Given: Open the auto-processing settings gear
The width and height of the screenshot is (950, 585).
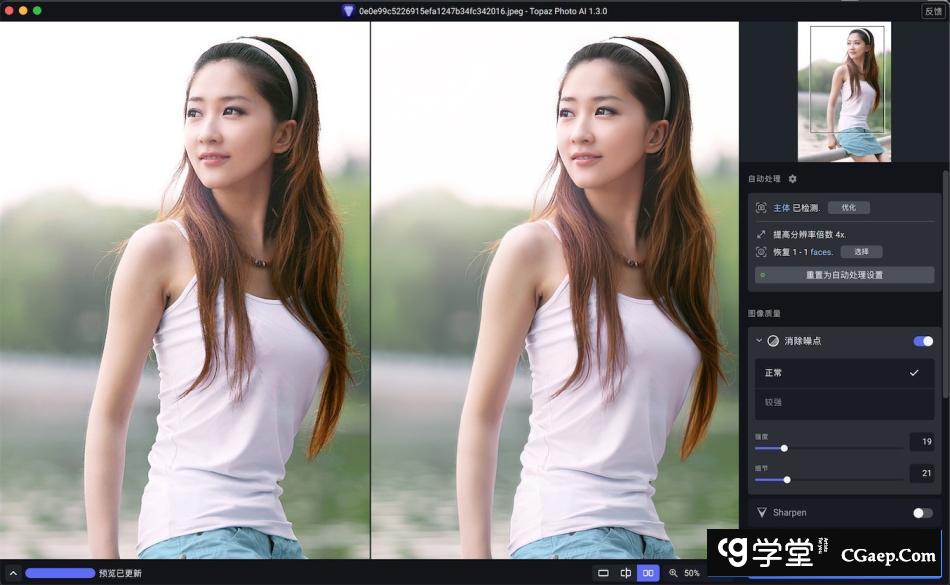Looking at the screenshot, I should (793, 179).
